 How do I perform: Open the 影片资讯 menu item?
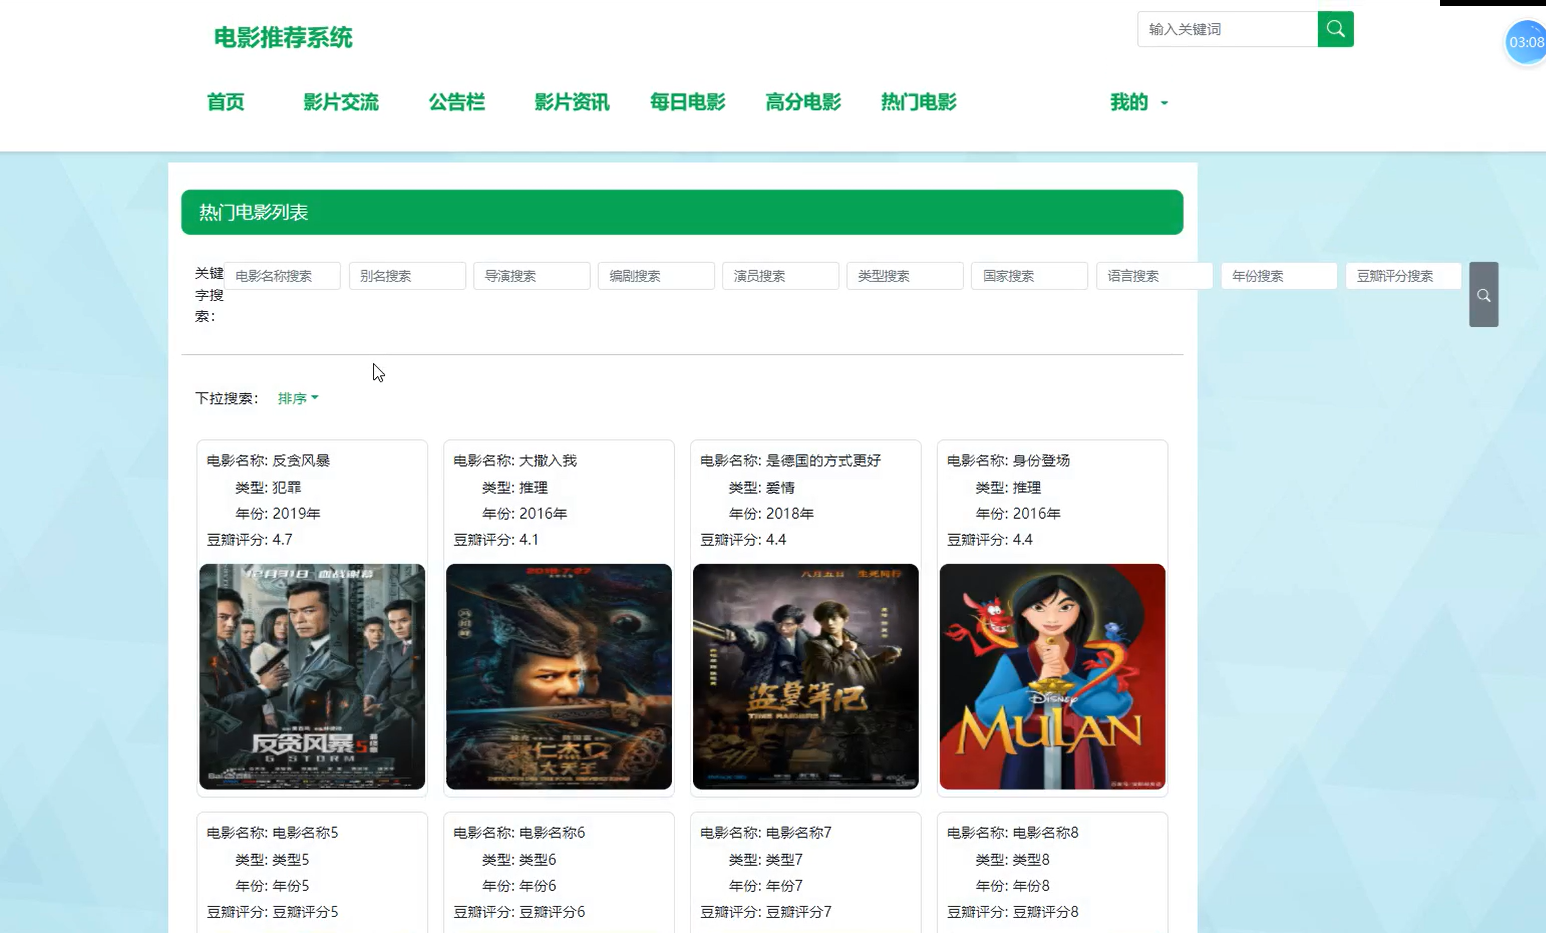572,102
